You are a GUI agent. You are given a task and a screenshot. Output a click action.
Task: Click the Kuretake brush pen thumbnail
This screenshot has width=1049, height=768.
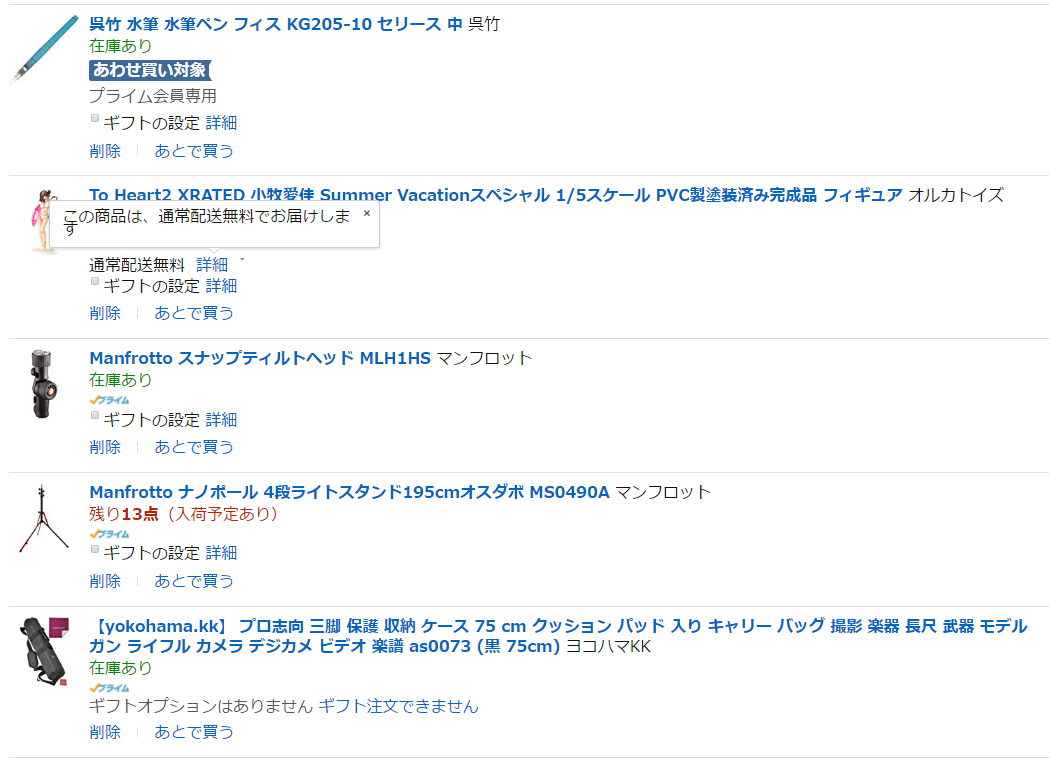pyautogui.click(x=45, y=48)
